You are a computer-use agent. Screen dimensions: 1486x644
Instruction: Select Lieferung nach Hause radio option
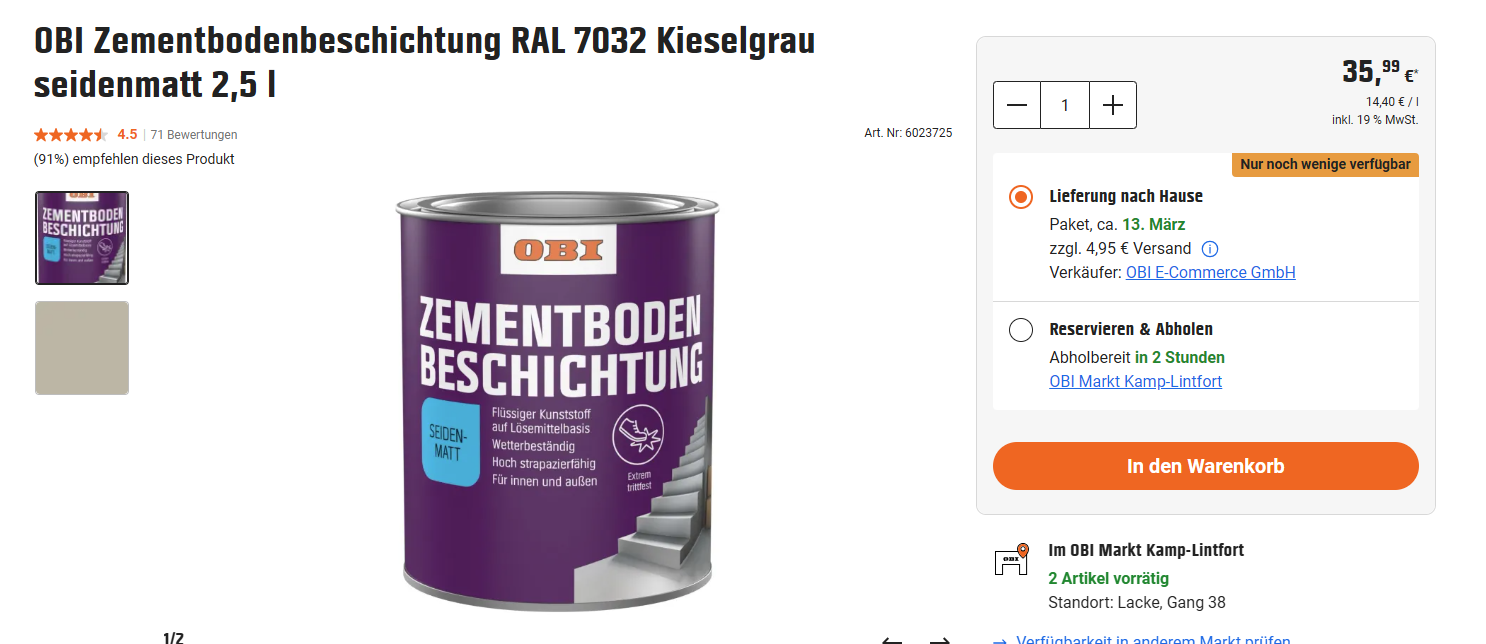(x=1021, y=197)
